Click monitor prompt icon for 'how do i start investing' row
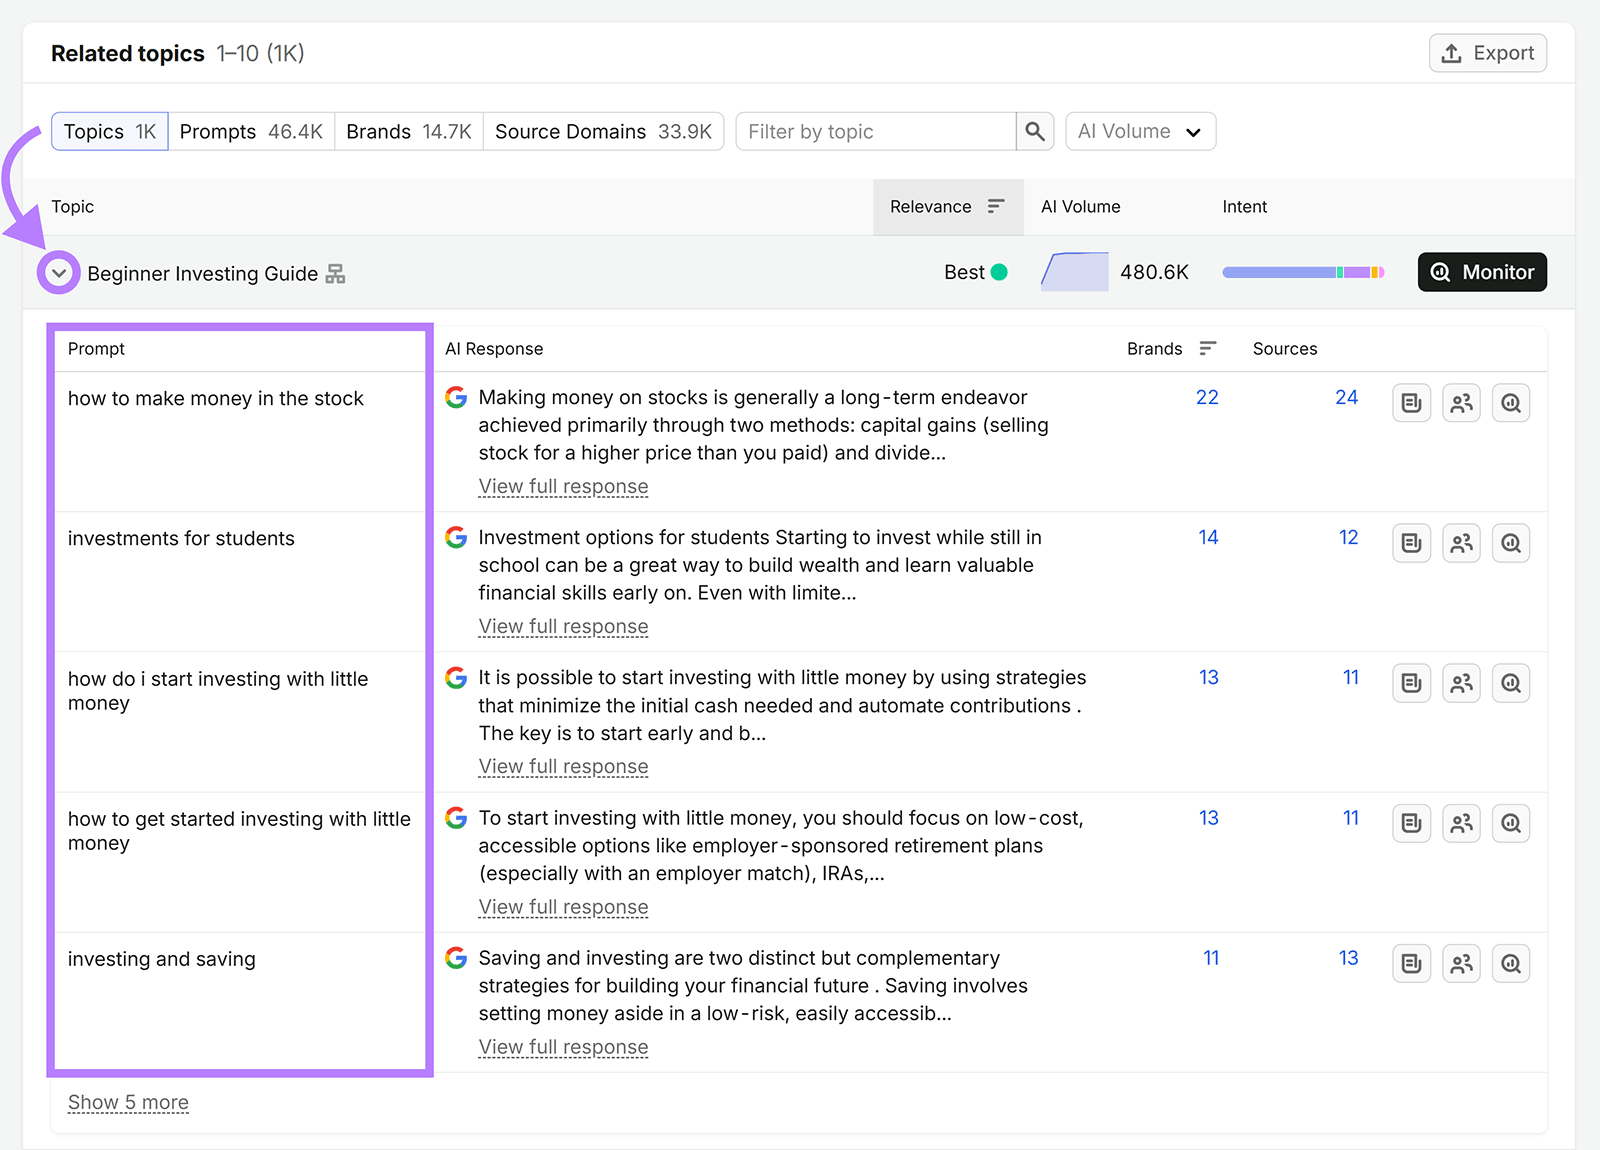1600x1150 pixels. coord(1511,683)
